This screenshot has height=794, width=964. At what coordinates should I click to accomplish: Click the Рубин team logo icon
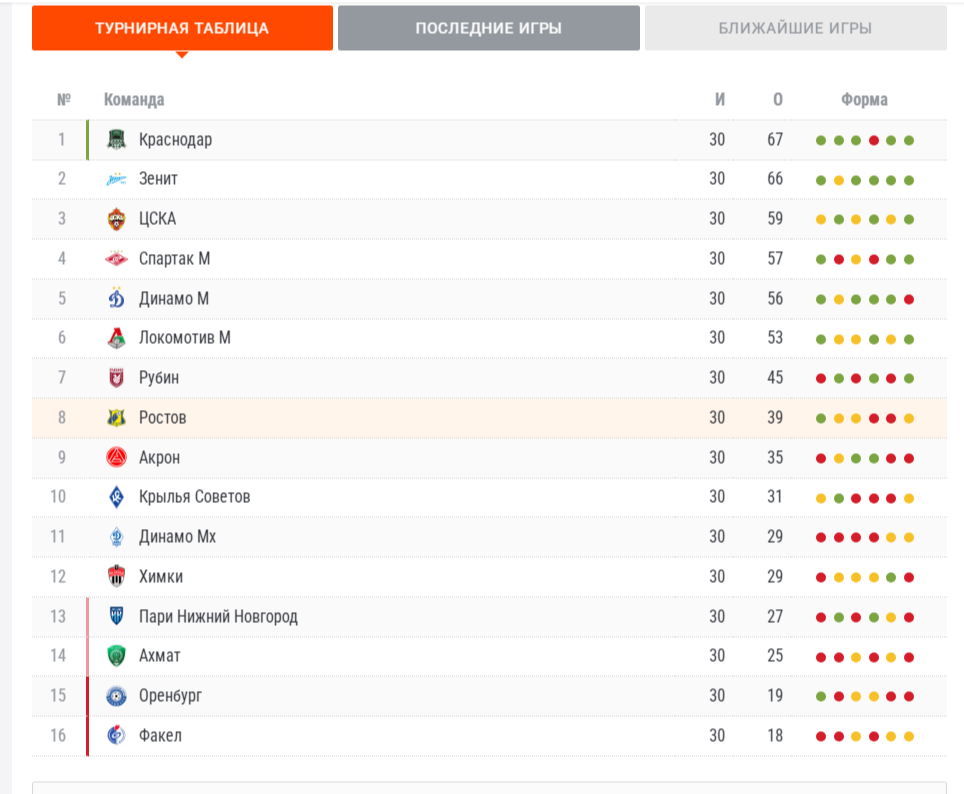point(117,378)
